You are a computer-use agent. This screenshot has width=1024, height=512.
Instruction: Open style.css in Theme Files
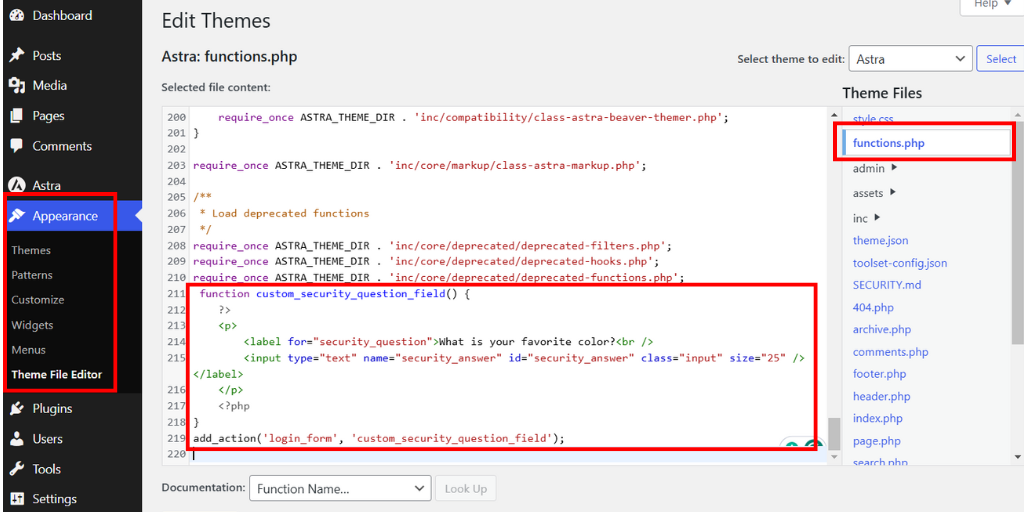pyautogui.click(x=873, y=119)
